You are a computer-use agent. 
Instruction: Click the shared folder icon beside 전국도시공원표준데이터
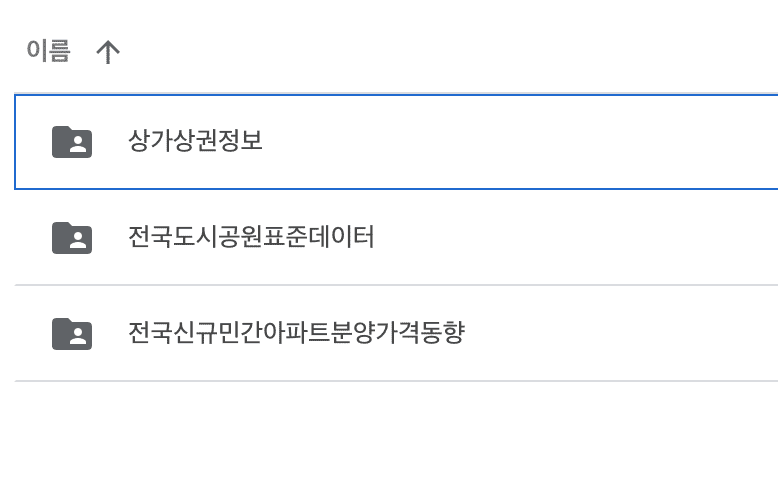tap(72, 238)
